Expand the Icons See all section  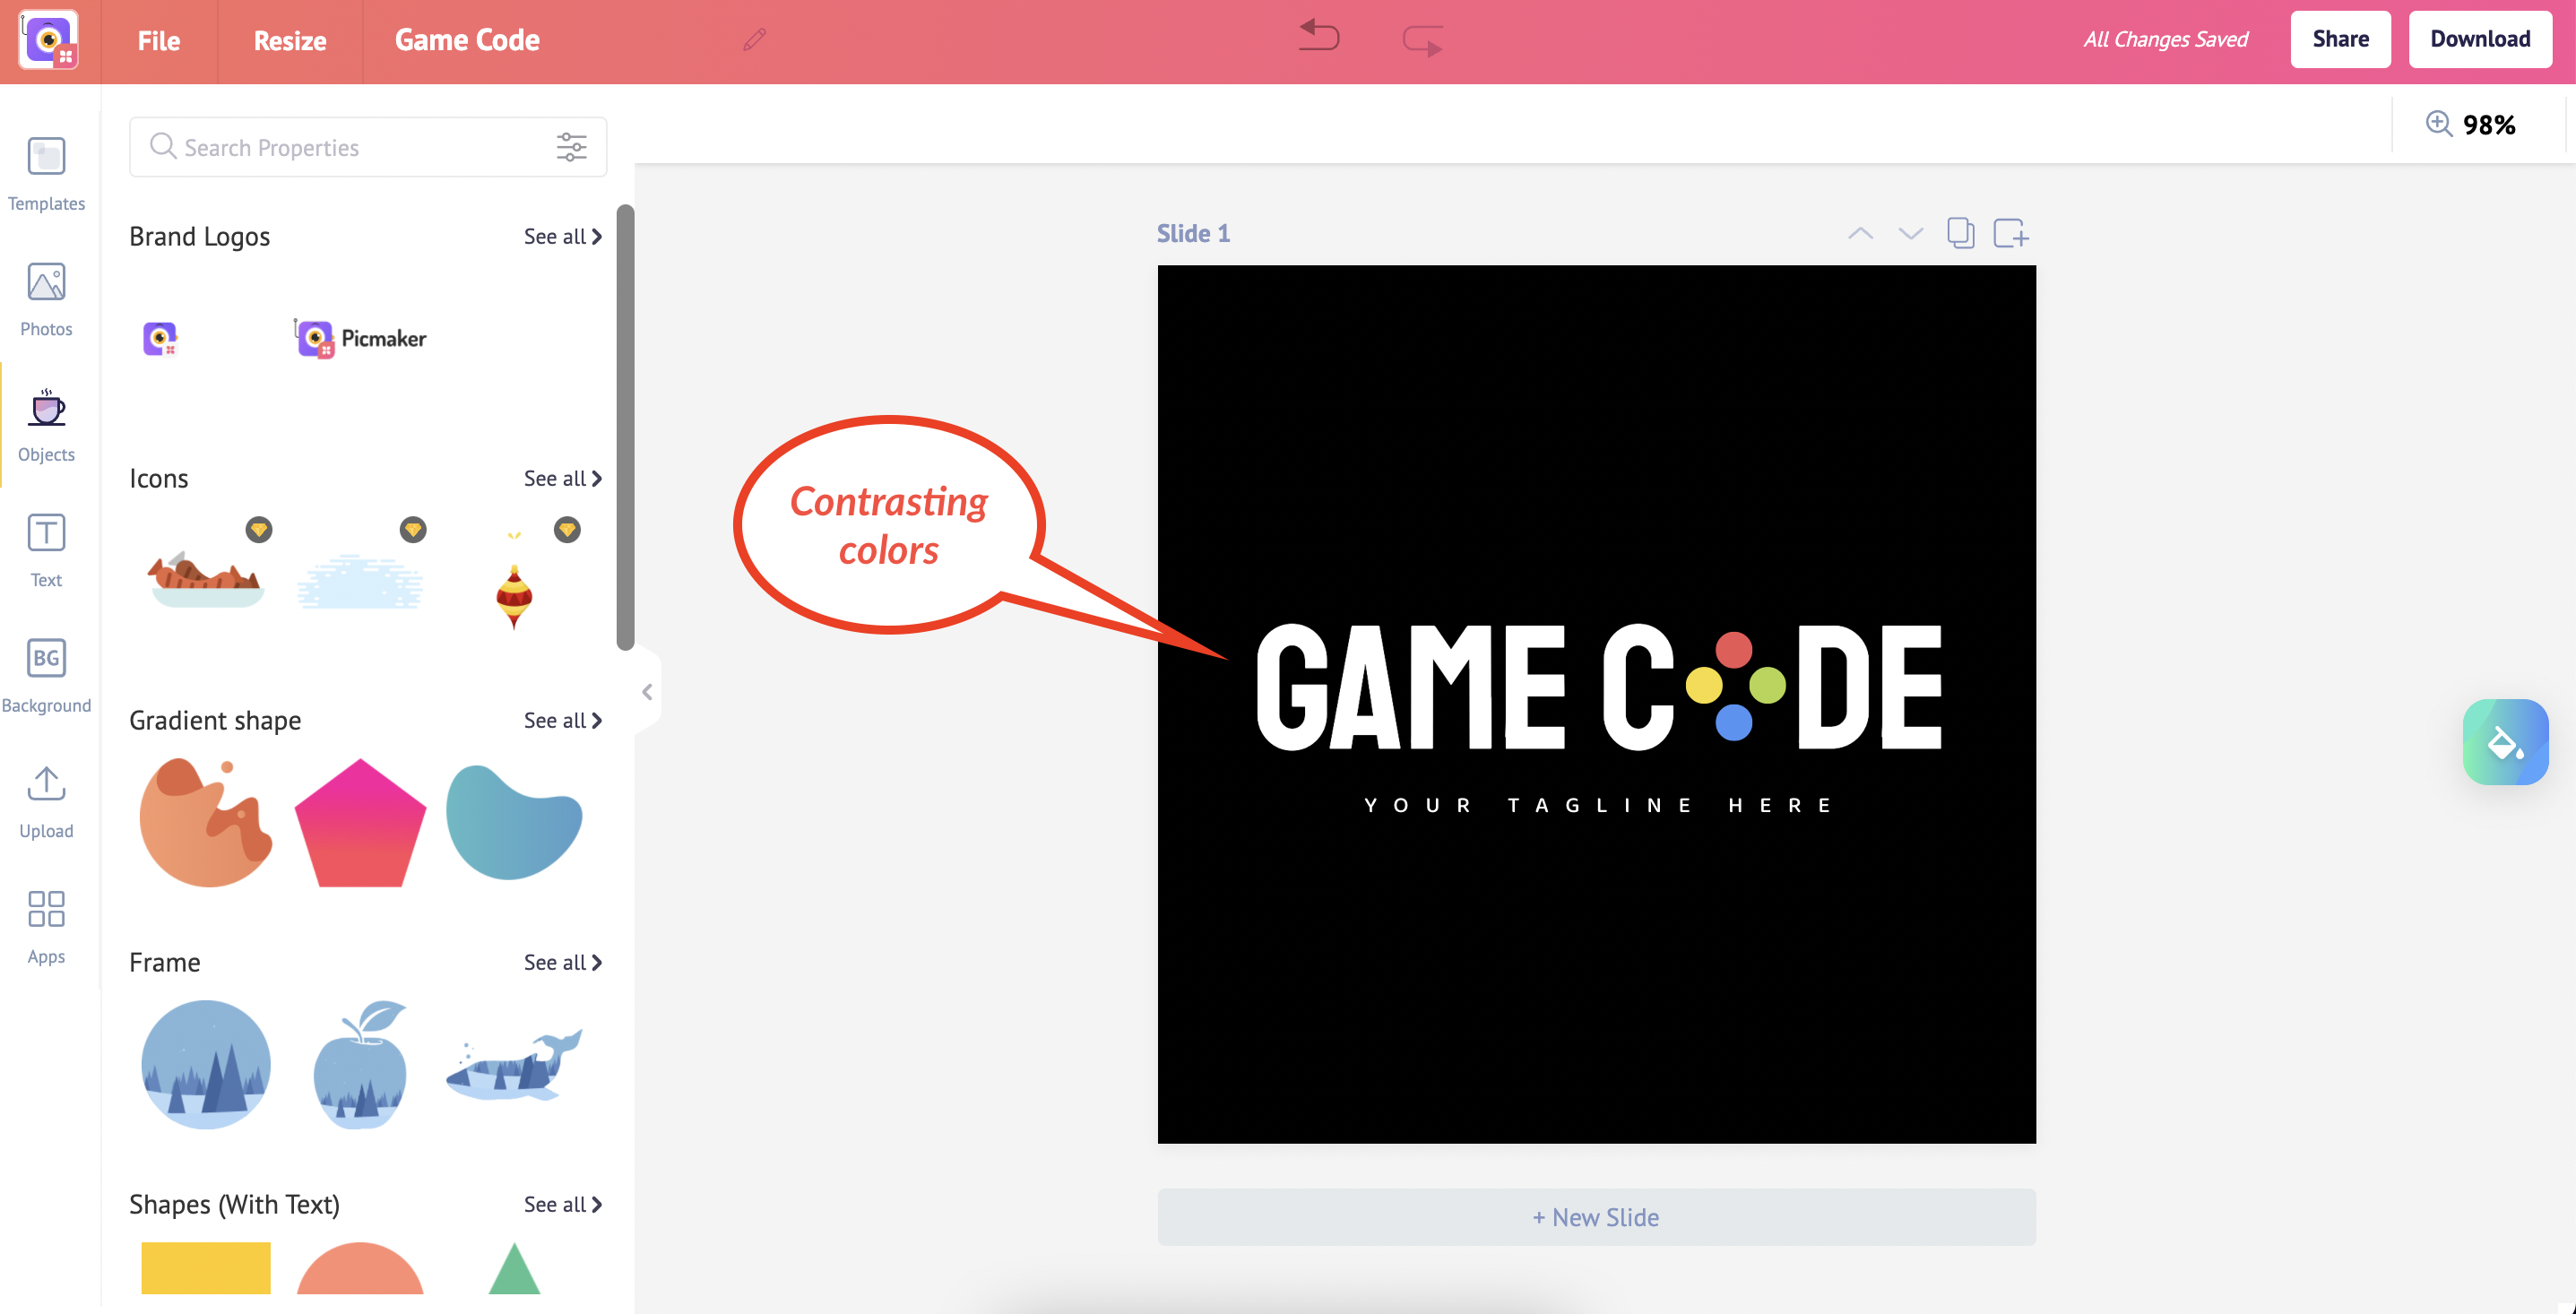pos(561,480)
